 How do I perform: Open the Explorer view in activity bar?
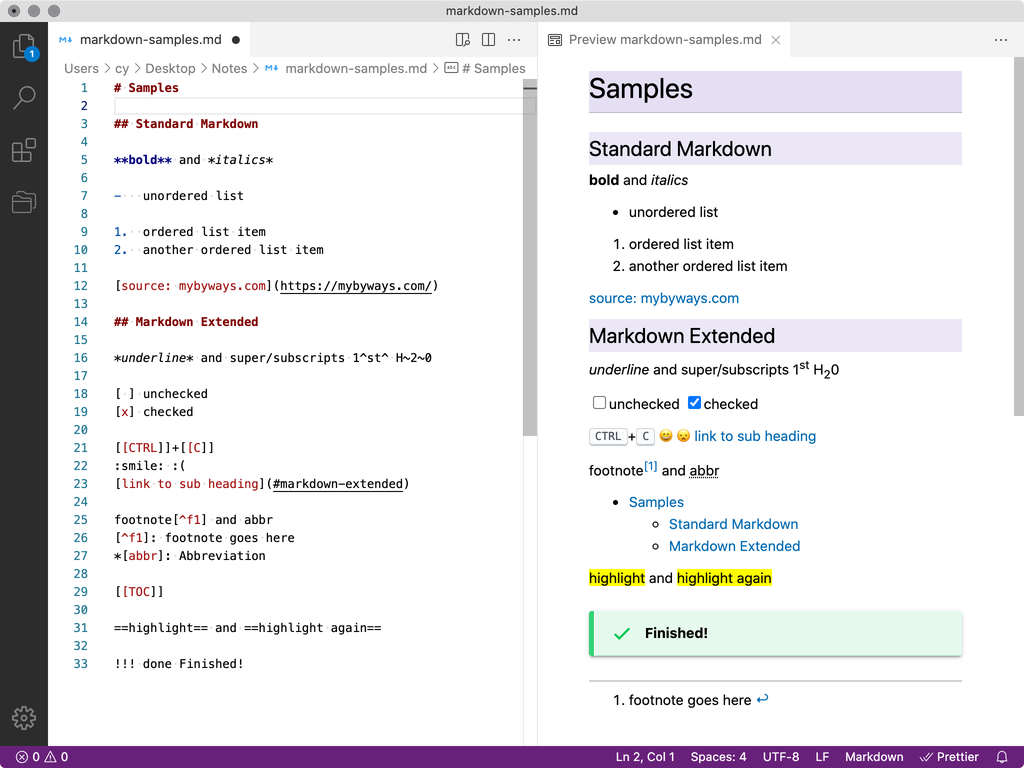coord(24,47)
